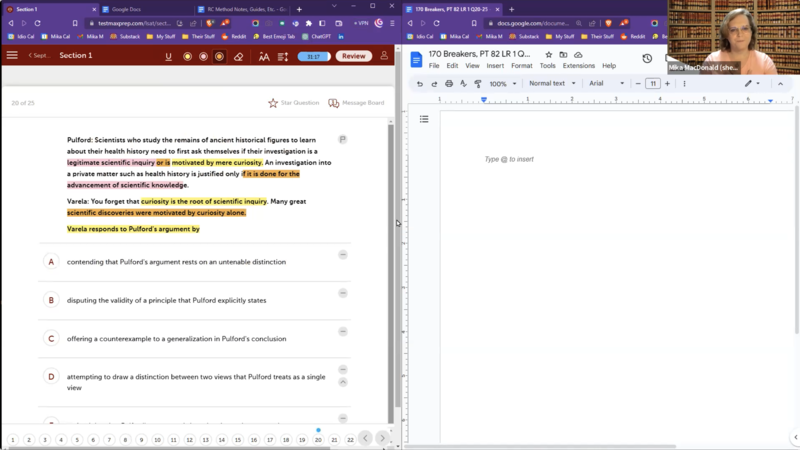Select the eraser tool in test toolbar
This screenshot has height=450, width=800.
(x=238, y=56)
